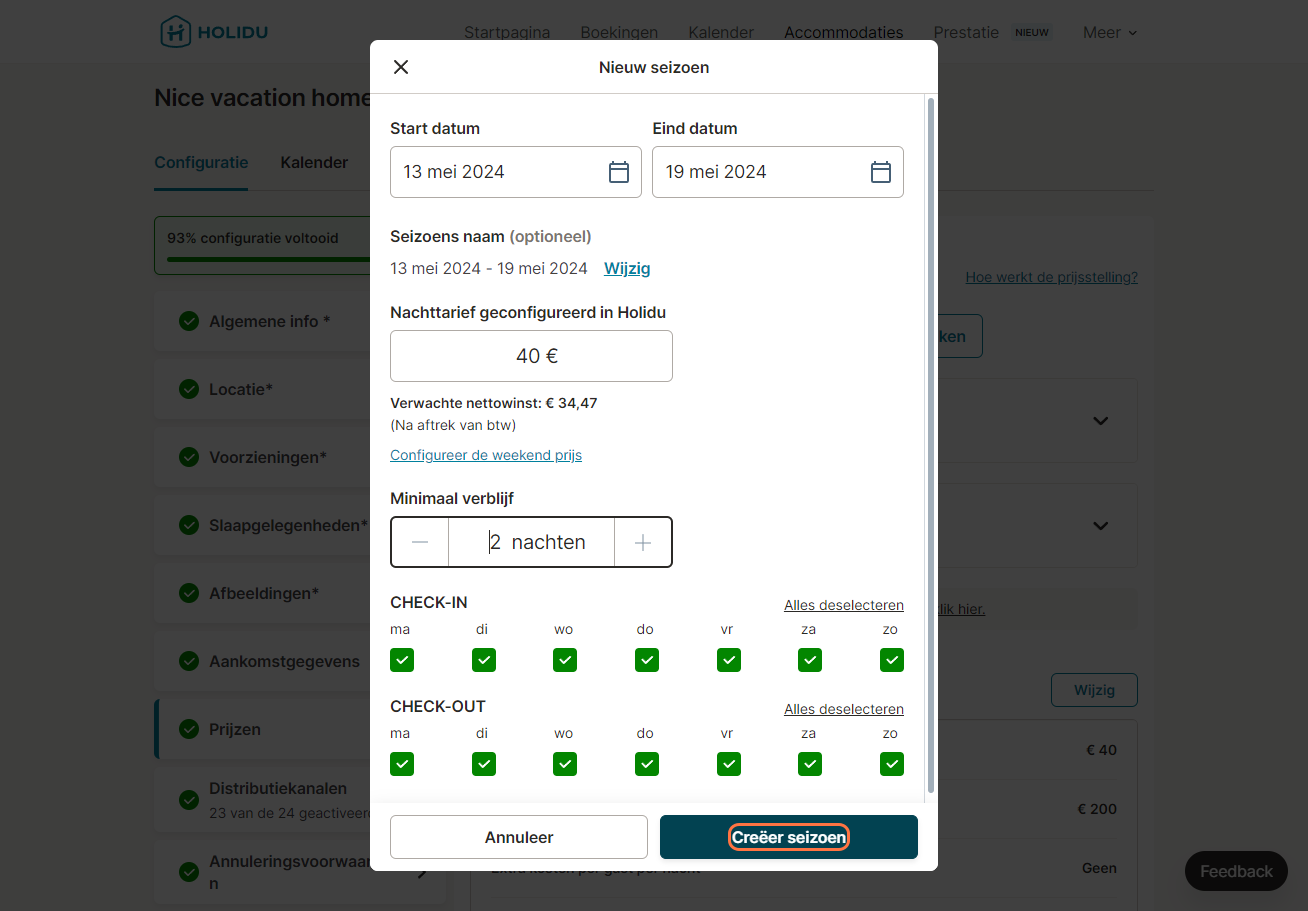Click the Annuleer button
The image size is (1308, 911).
[x=519, y=837]
